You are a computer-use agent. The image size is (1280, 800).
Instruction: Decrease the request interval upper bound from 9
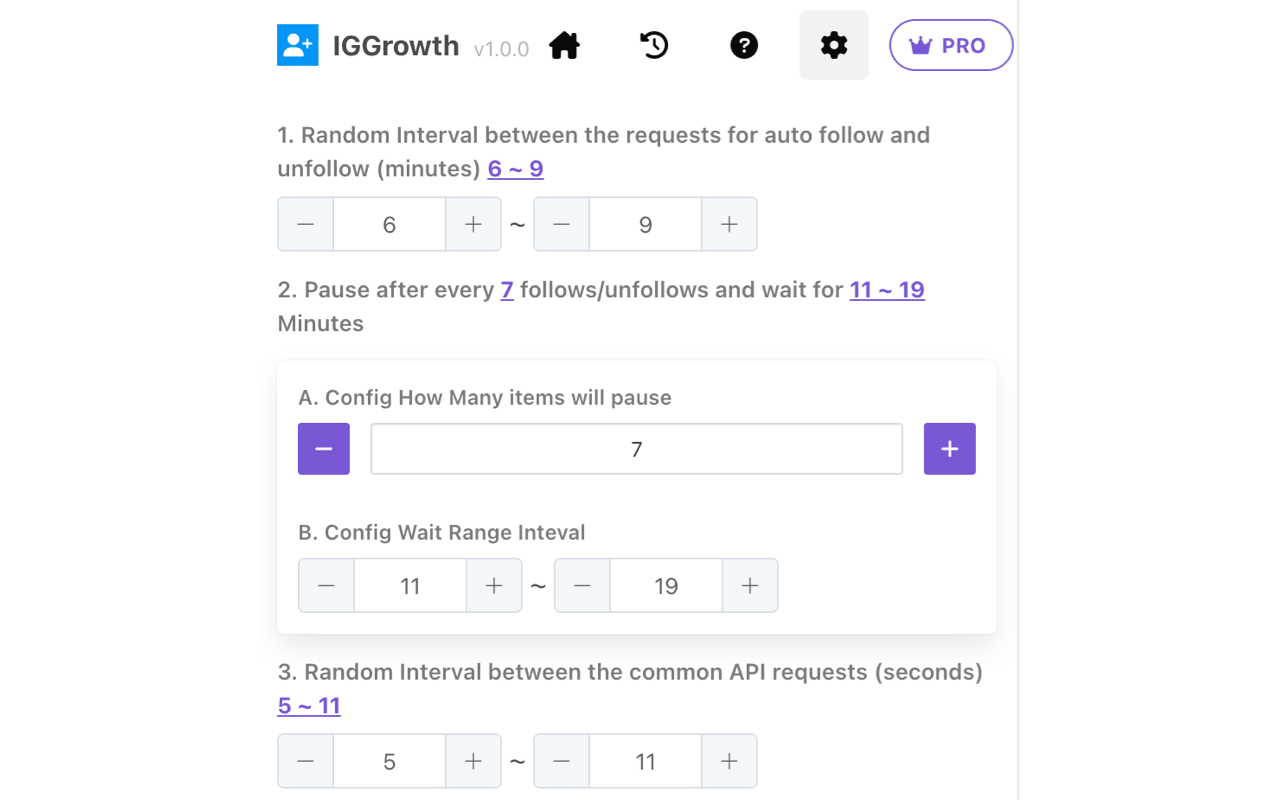[561, 224]
